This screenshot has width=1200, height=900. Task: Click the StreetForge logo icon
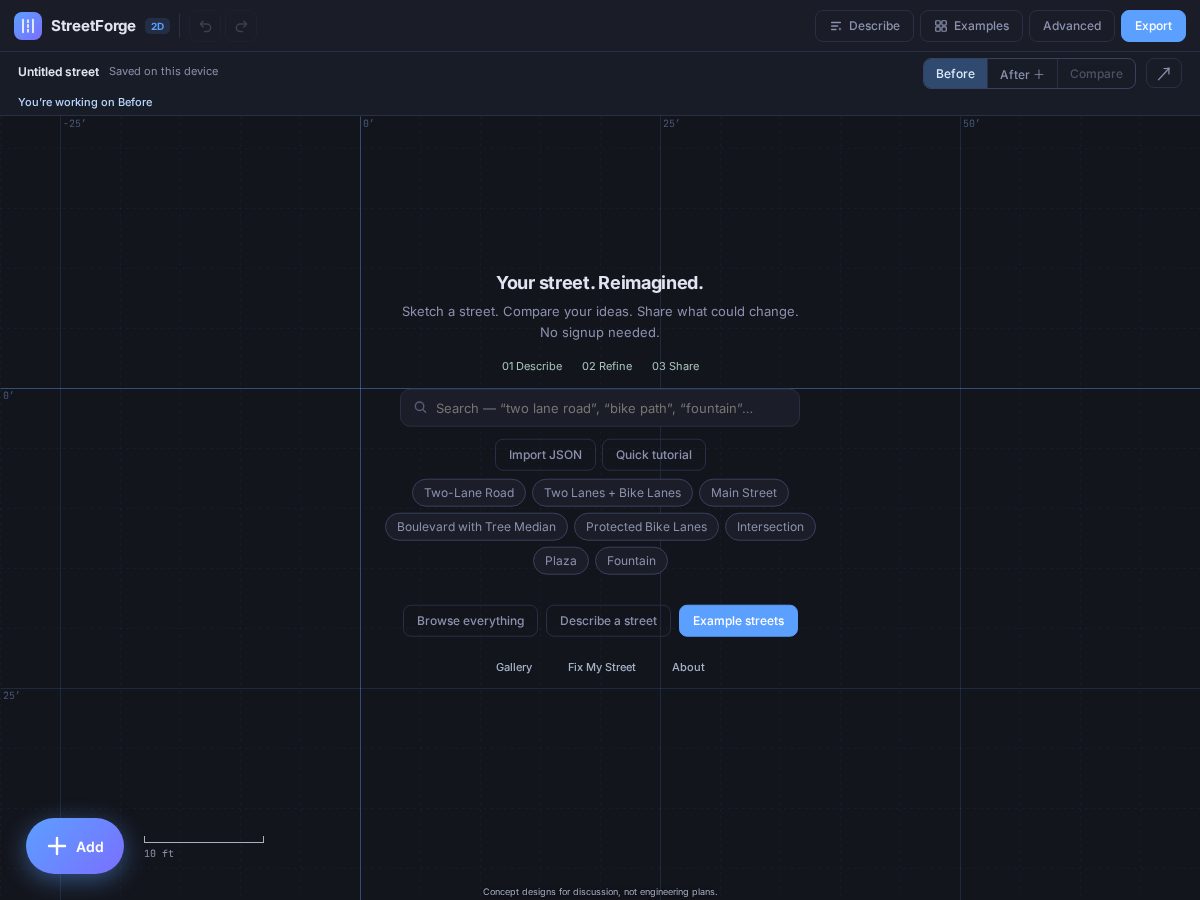coord(28,26)
